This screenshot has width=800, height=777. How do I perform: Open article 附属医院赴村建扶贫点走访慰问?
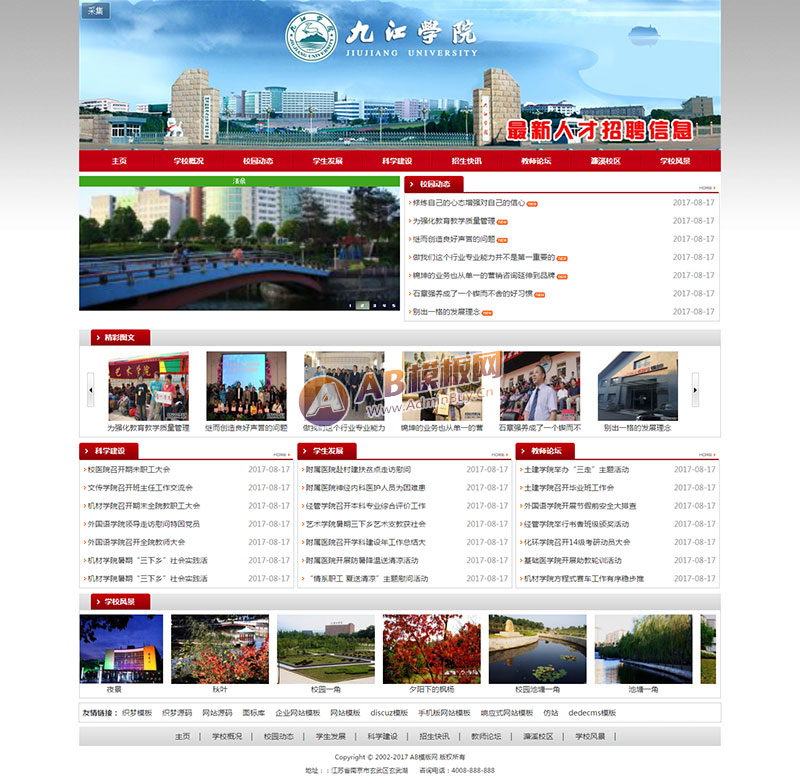[358, 469]
